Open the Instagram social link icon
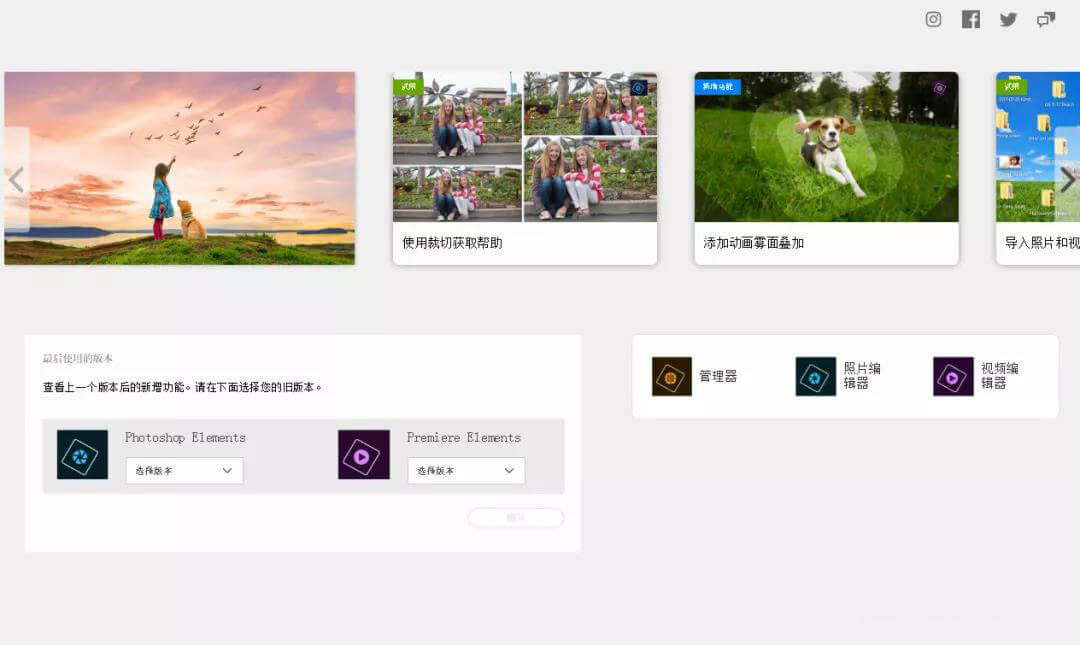Screen dimensions: 1080x645 933,19
